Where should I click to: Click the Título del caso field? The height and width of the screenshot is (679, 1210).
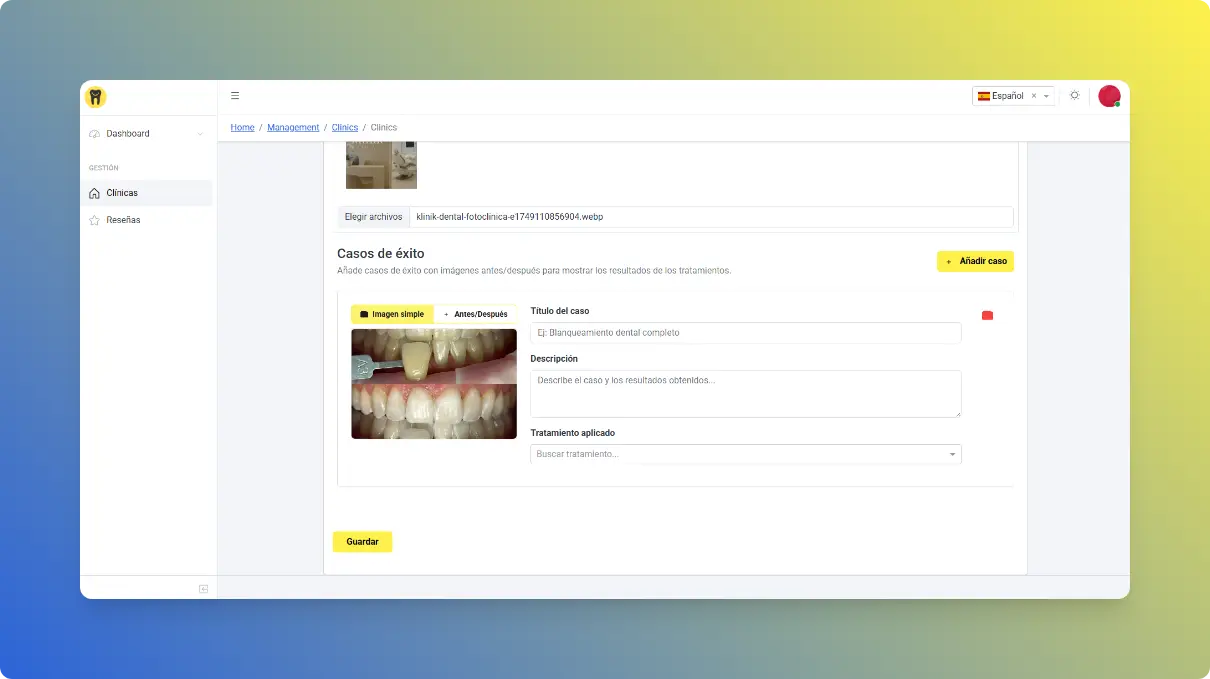tap(745, 333)
